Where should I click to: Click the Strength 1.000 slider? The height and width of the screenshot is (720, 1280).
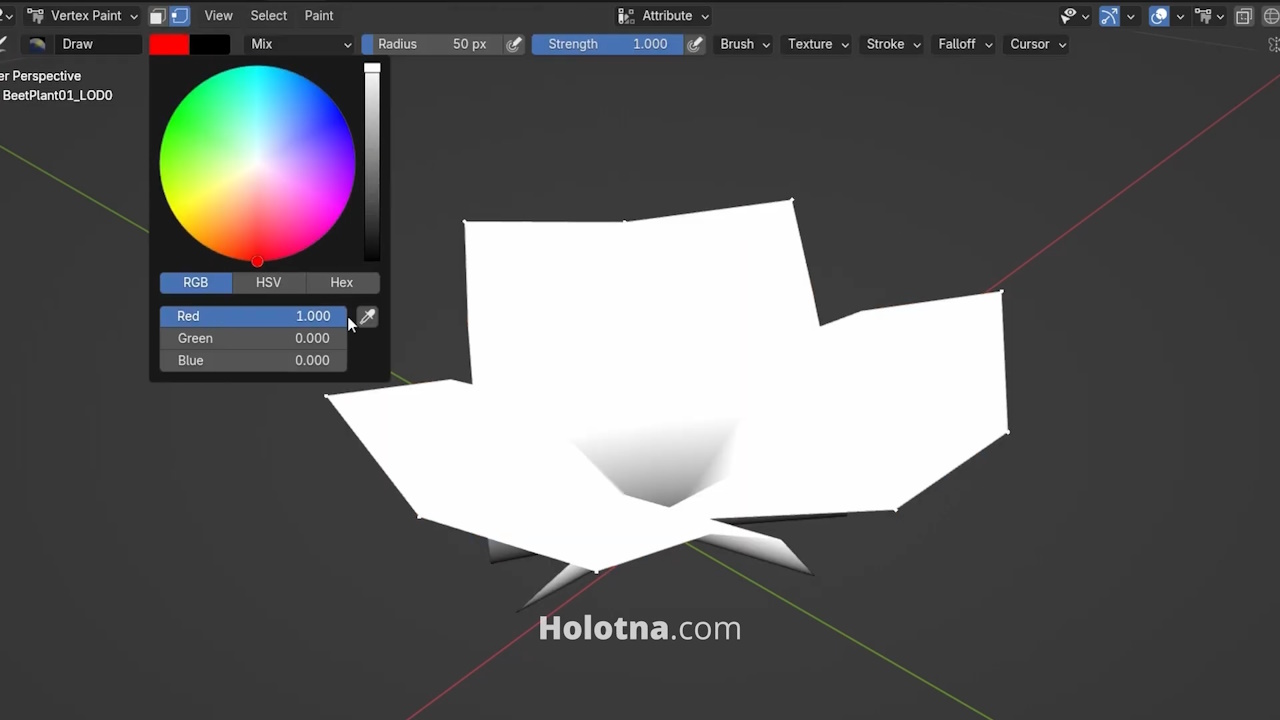coord(607,44)
